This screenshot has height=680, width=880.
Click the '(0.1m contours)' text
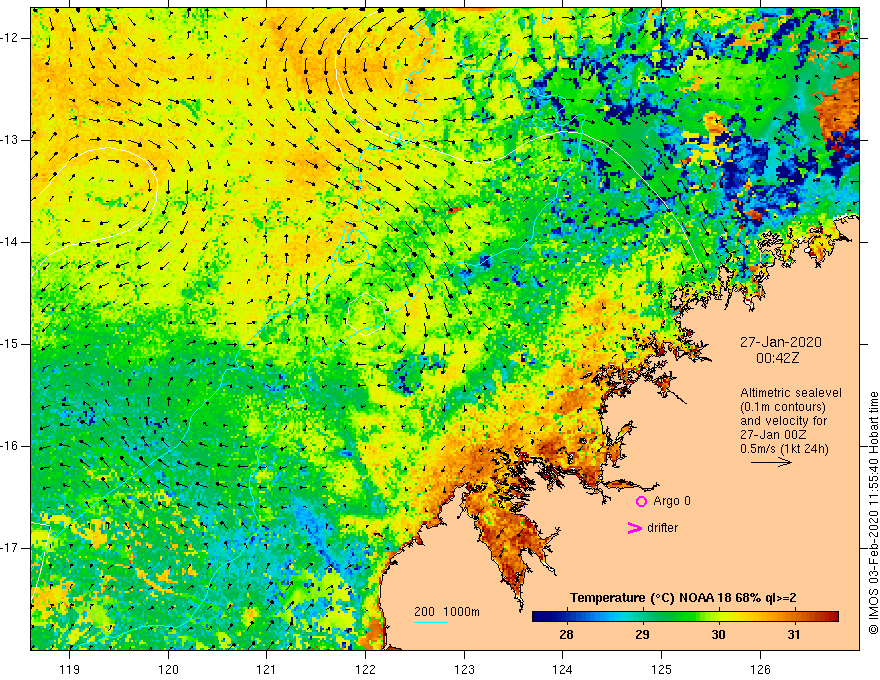pyautogui.click(x=783, y=407)
